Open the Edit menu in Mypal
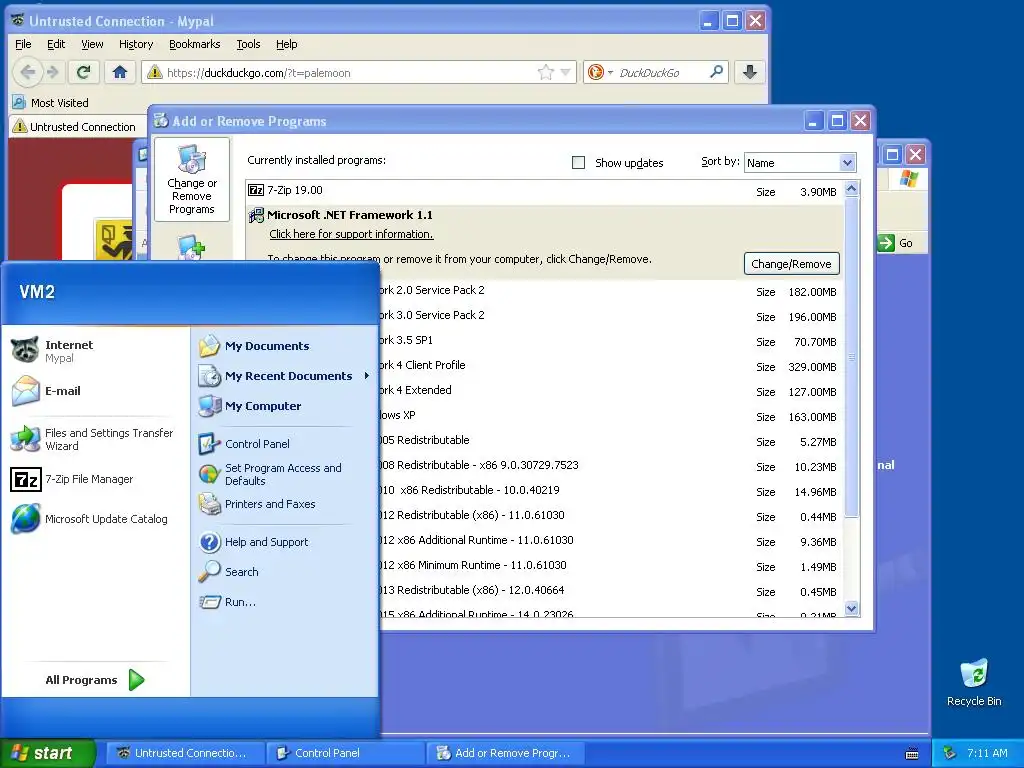 coord(56,44)
